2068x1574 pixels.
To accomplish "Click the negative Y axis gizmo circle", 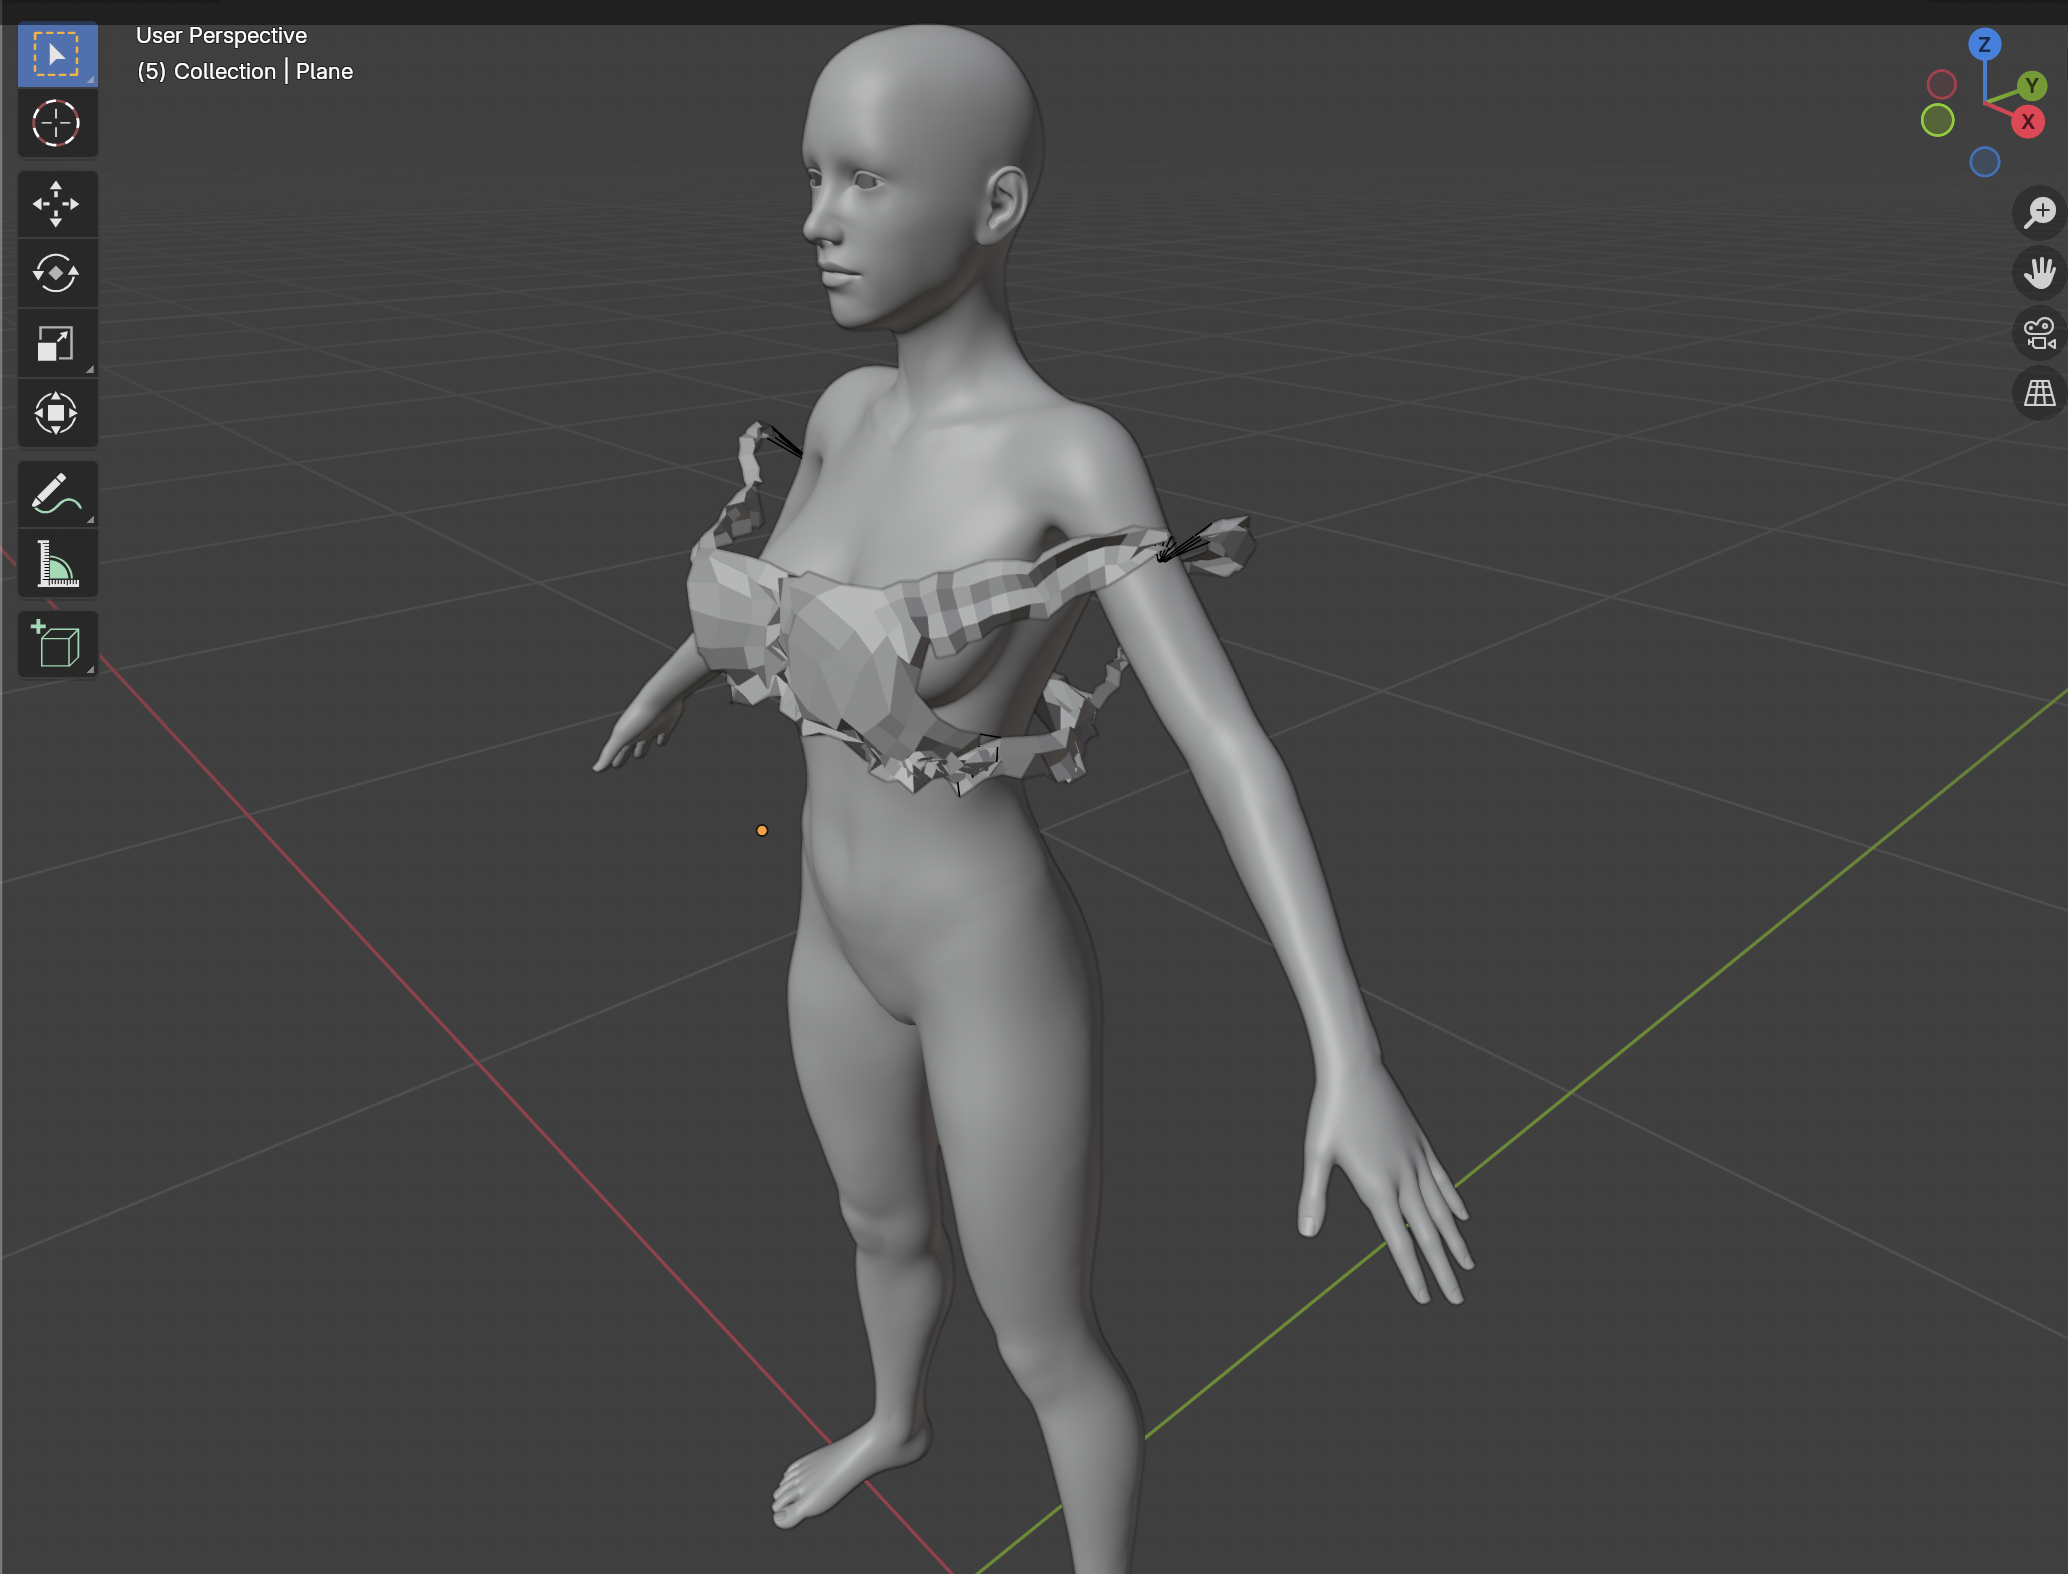I will [x=1937, y=120].
